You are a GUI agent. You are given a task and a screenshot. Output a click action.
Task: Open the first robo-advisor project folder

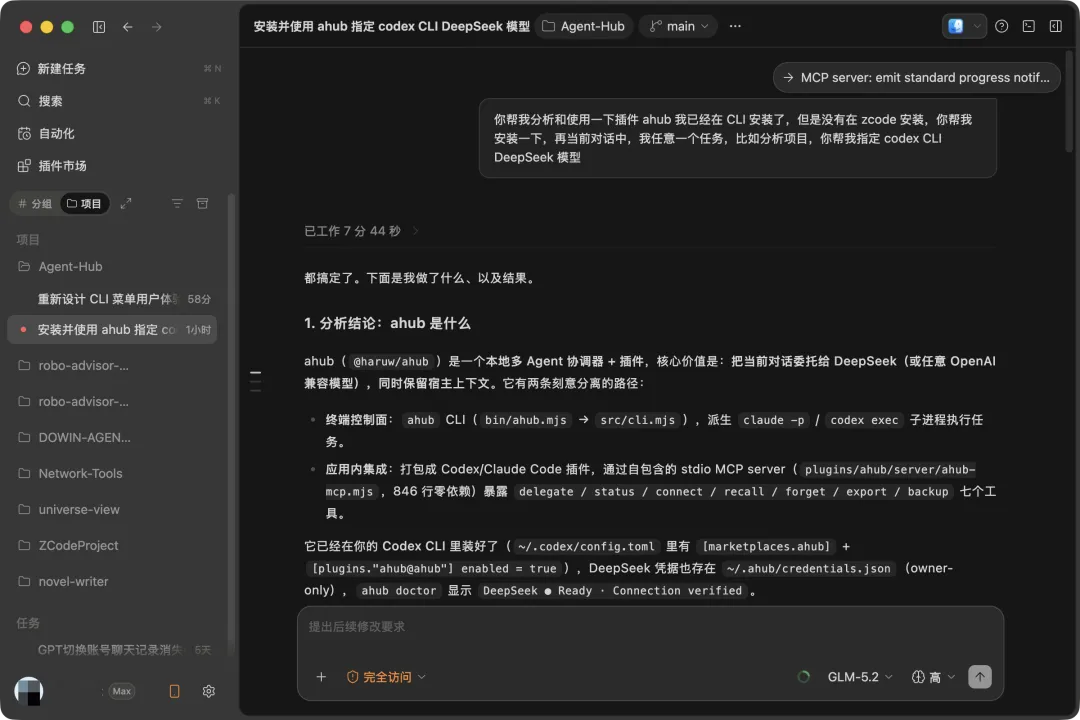114,365
